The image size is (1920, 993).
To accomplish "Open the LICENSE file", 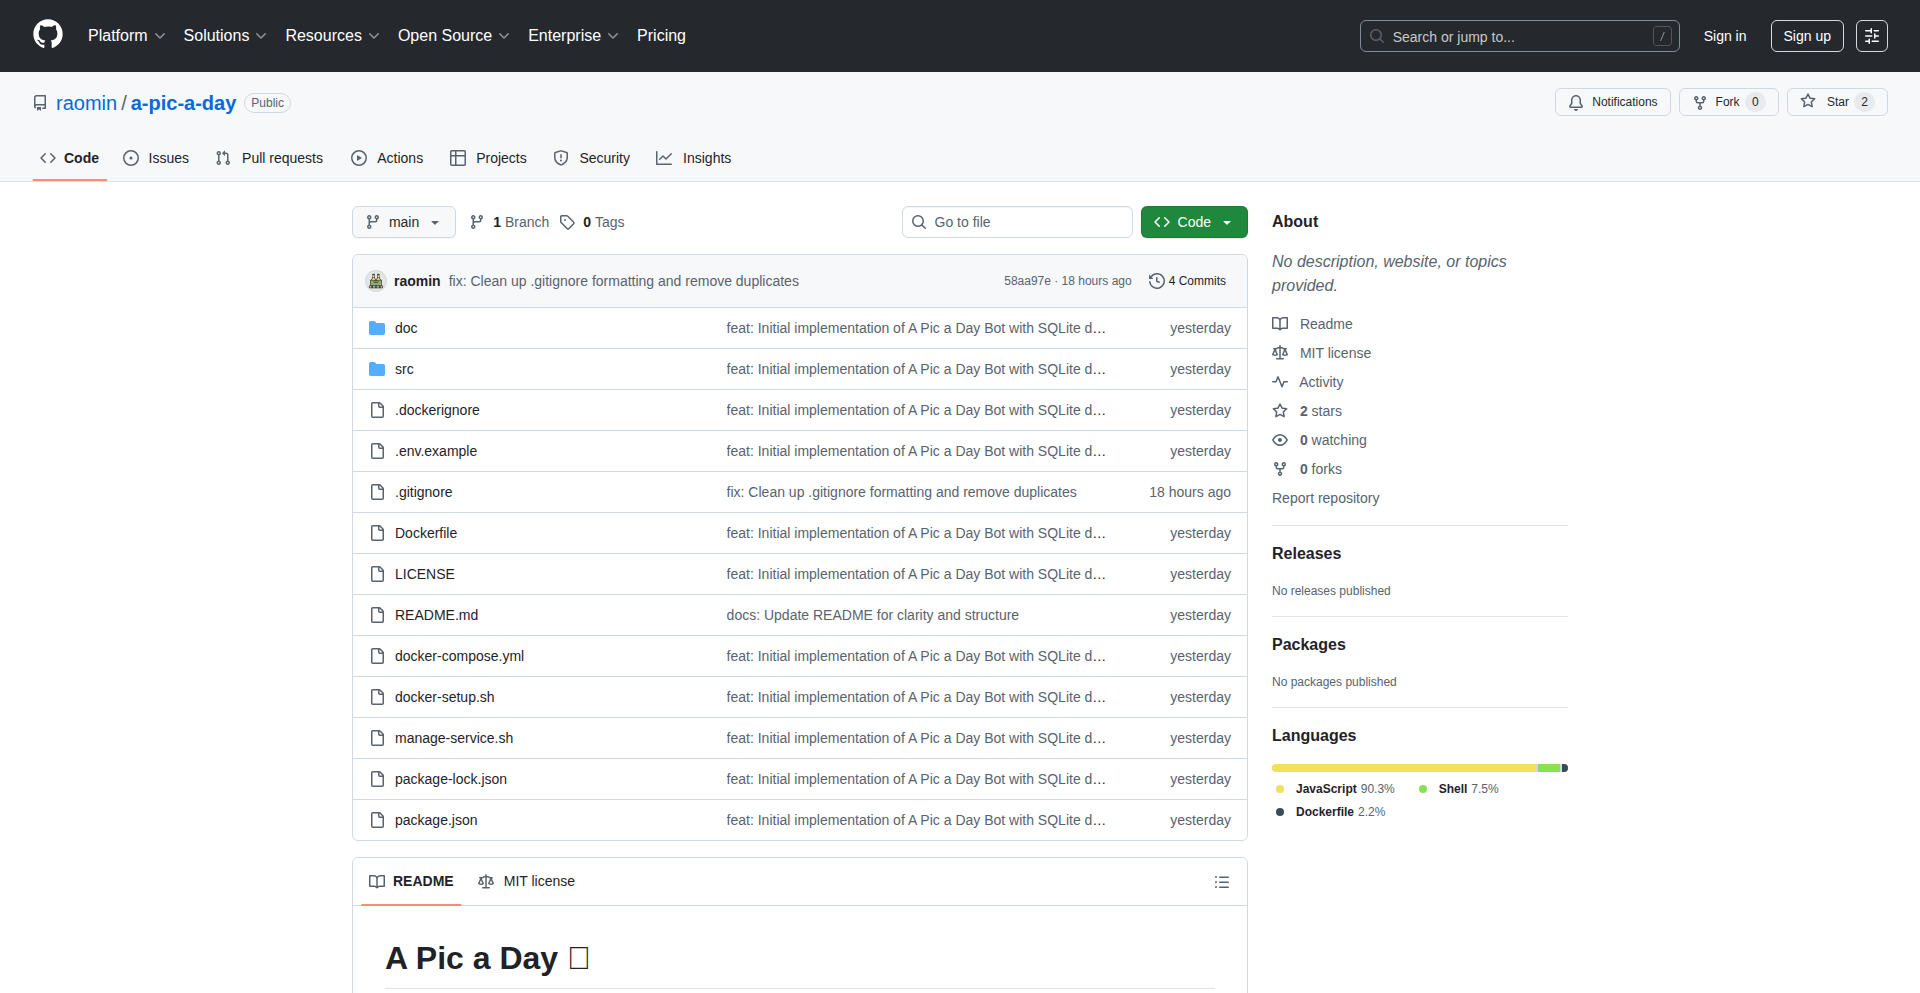I will click(425, 574).
